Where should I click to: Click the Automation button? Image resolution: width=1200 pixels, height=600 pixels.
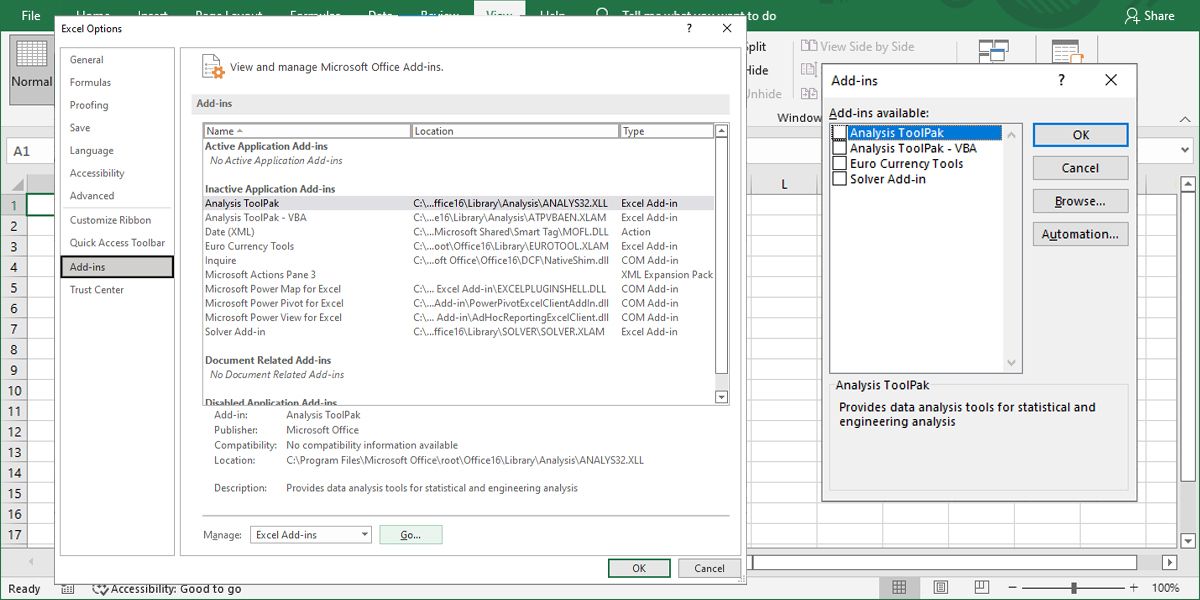[x=1080, y=233]
